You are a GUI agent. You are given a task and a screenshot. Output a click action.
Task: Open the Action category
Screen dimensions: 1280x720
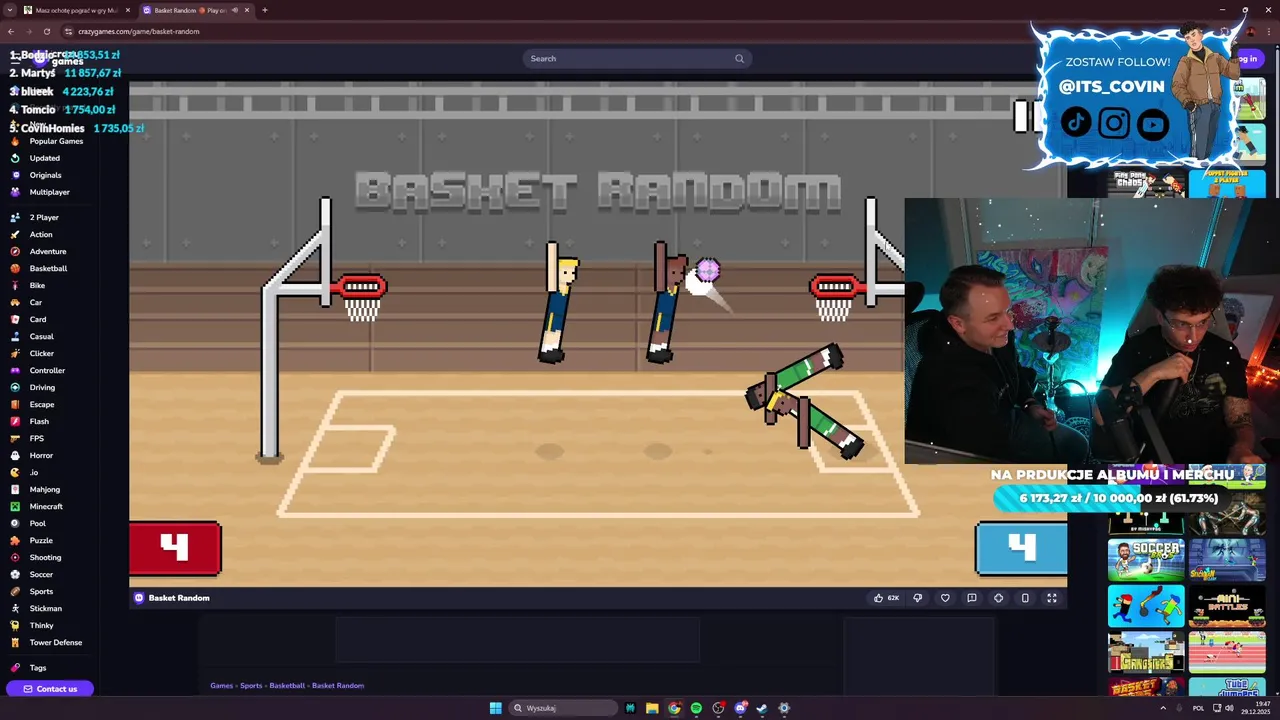[x=41, y=234]
